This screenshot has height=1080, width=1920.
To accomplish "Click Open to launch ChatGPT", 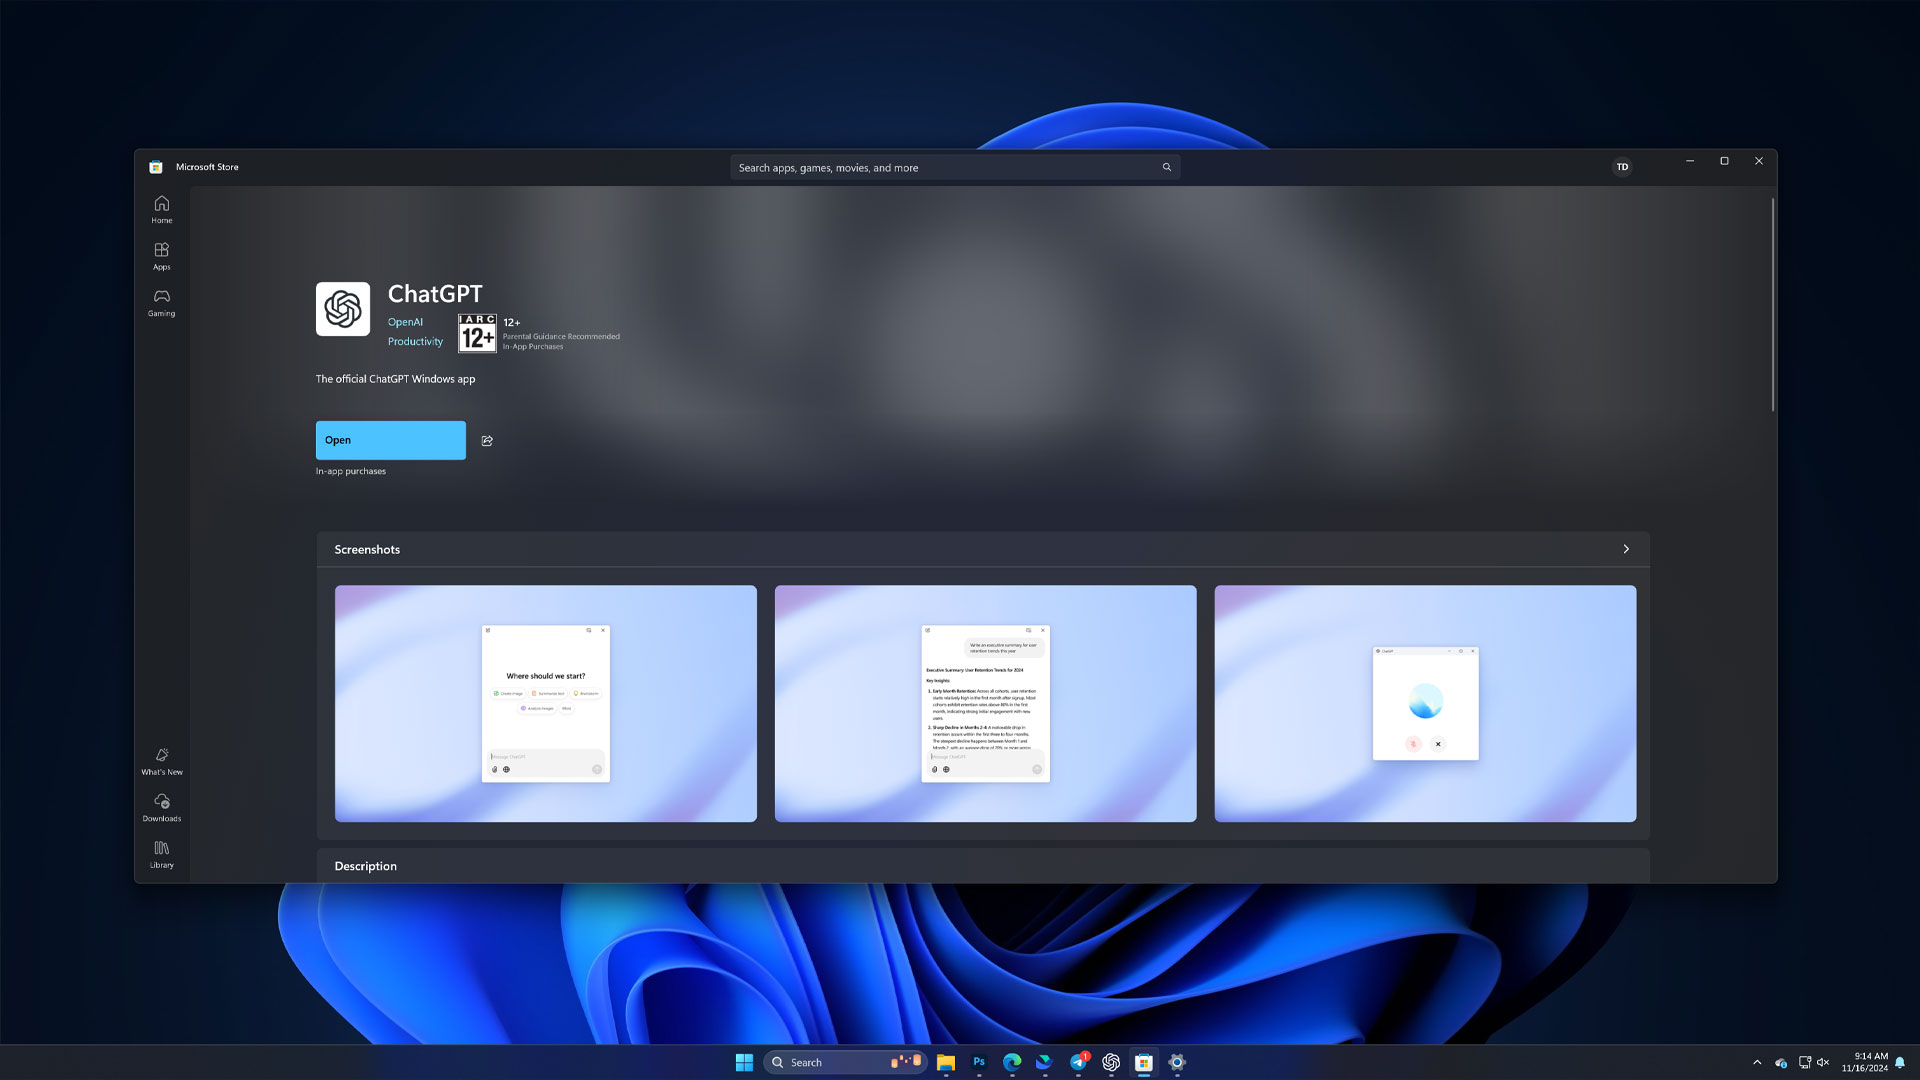I will [x=391, y=440].
